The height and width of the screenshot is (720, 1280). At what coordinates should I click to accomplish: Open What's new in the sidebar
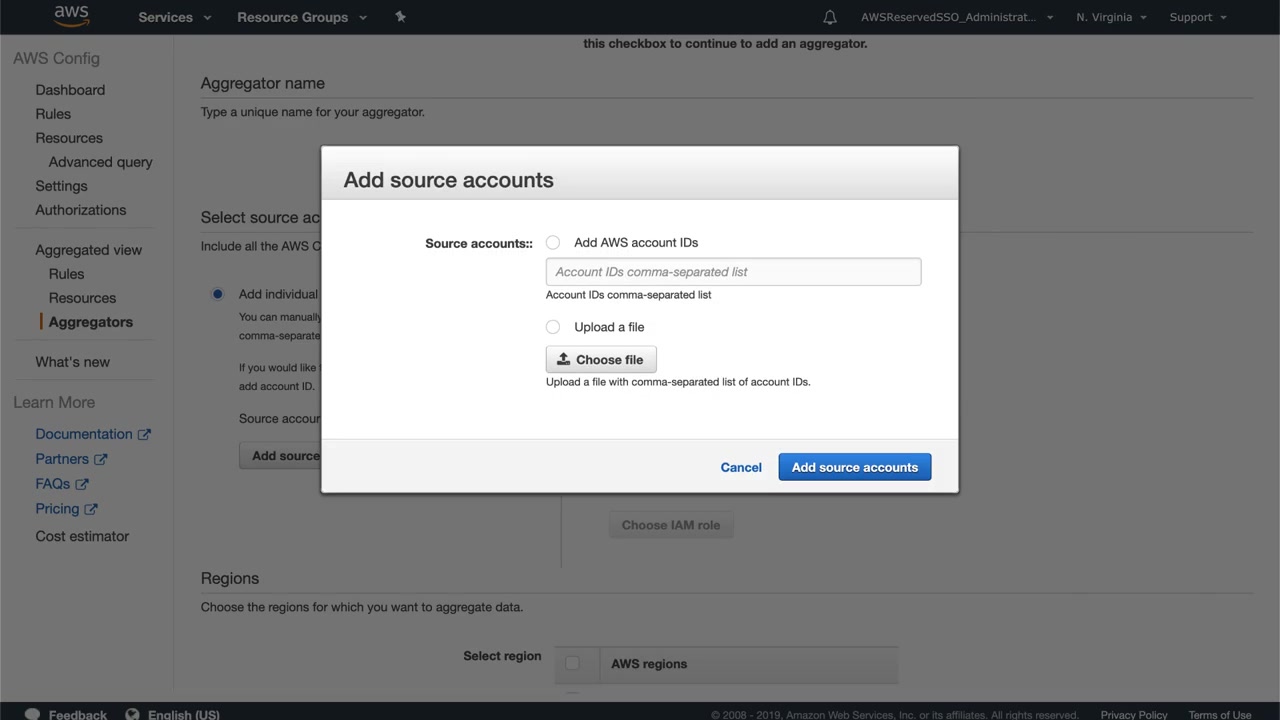click(73, 362)
